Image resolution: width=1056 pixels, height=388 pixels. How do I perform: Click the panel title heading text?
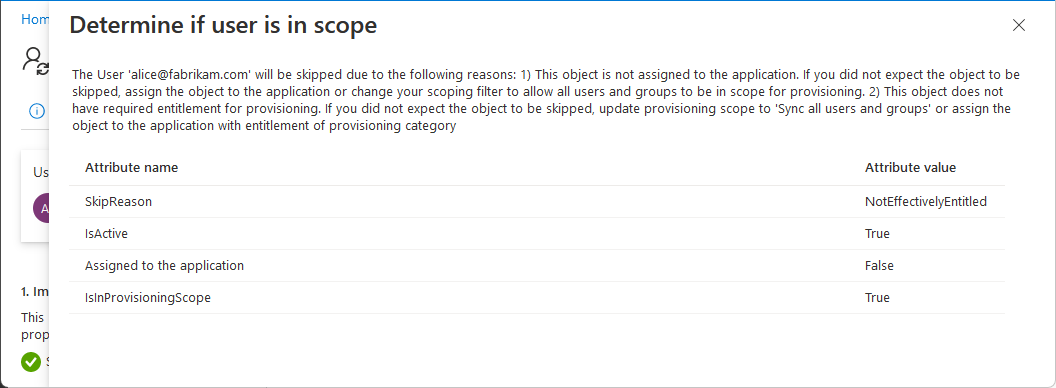[223, 26]
